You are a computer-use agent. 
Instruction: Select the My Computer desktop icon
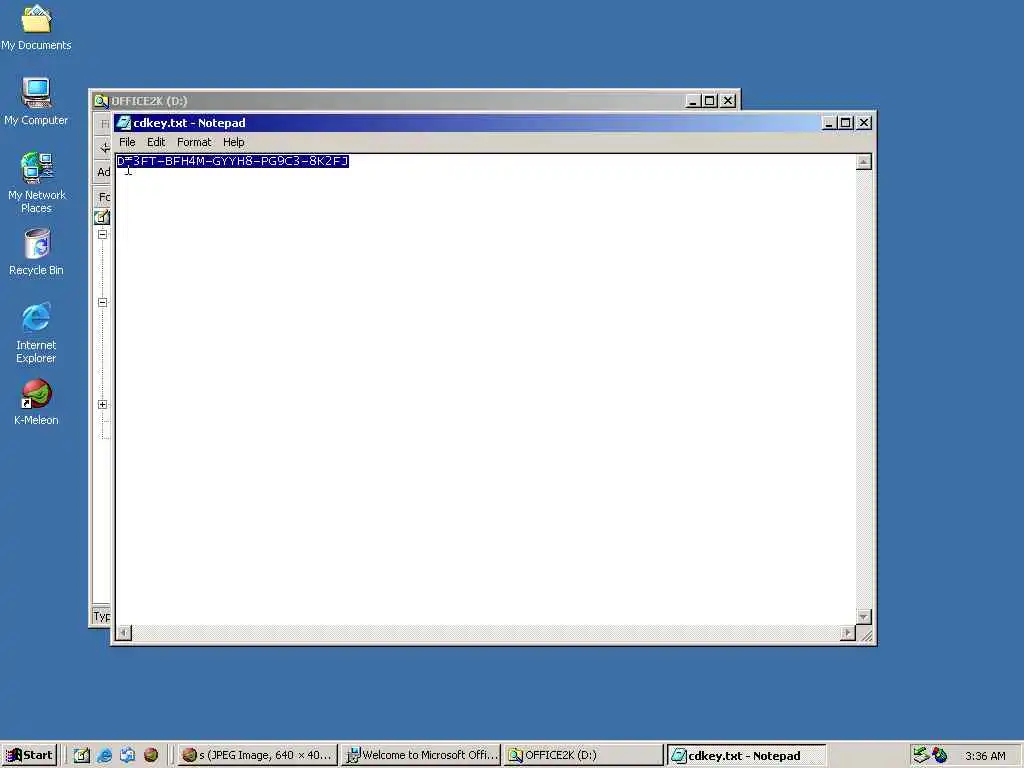click(x=36, y=101)
